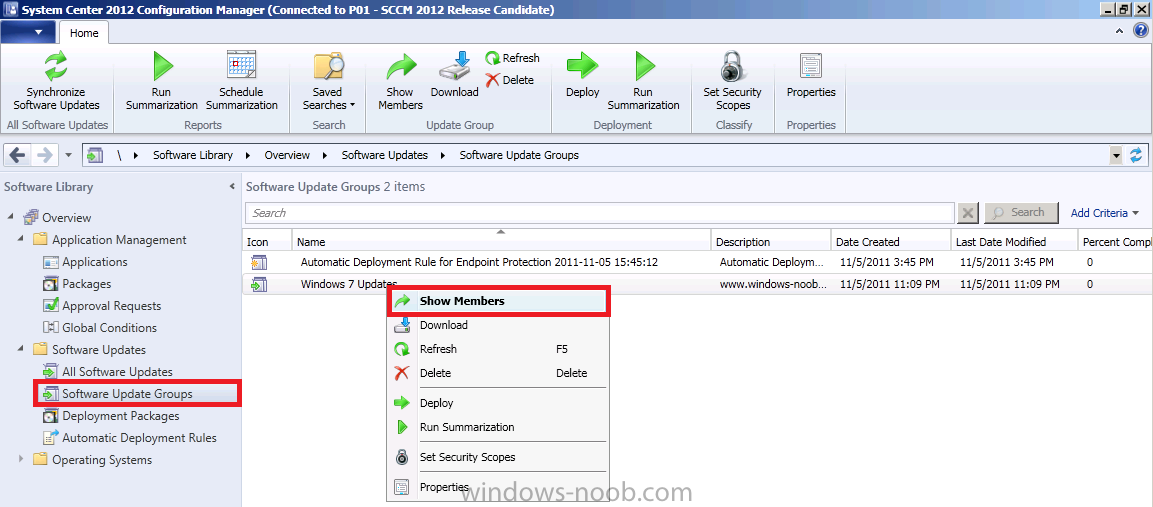
Task: Collapse the Overview tree node
Action: 11,217
